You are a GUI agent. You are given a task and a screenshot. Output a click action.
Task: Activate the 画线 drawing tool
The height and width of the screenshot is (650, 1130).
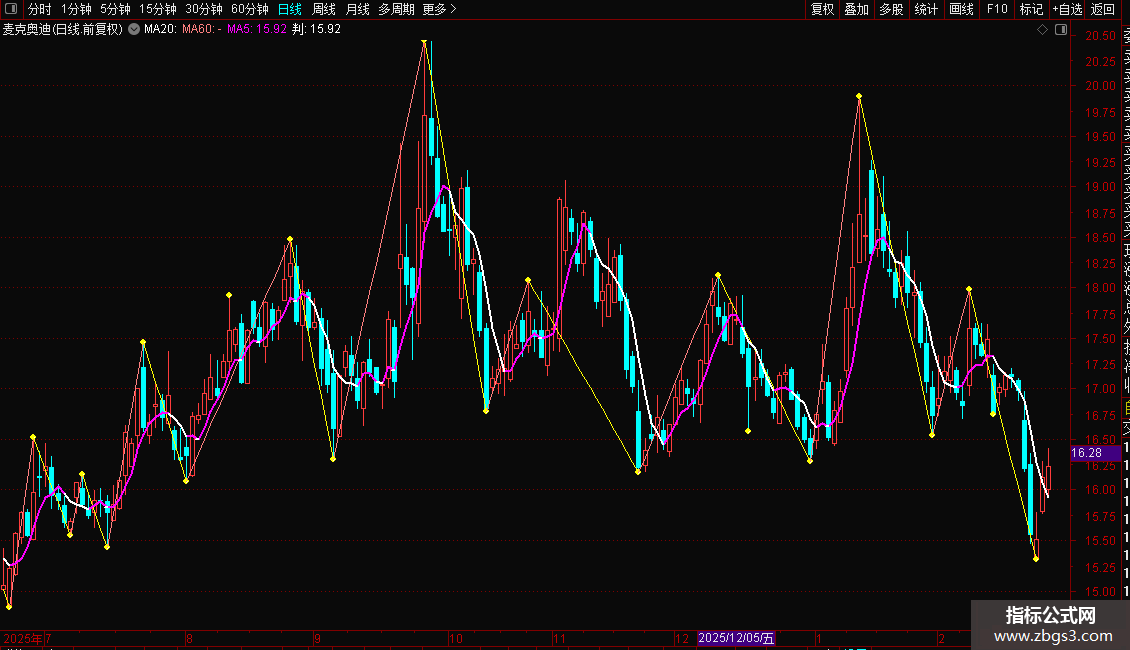click(x=961, y=9)
